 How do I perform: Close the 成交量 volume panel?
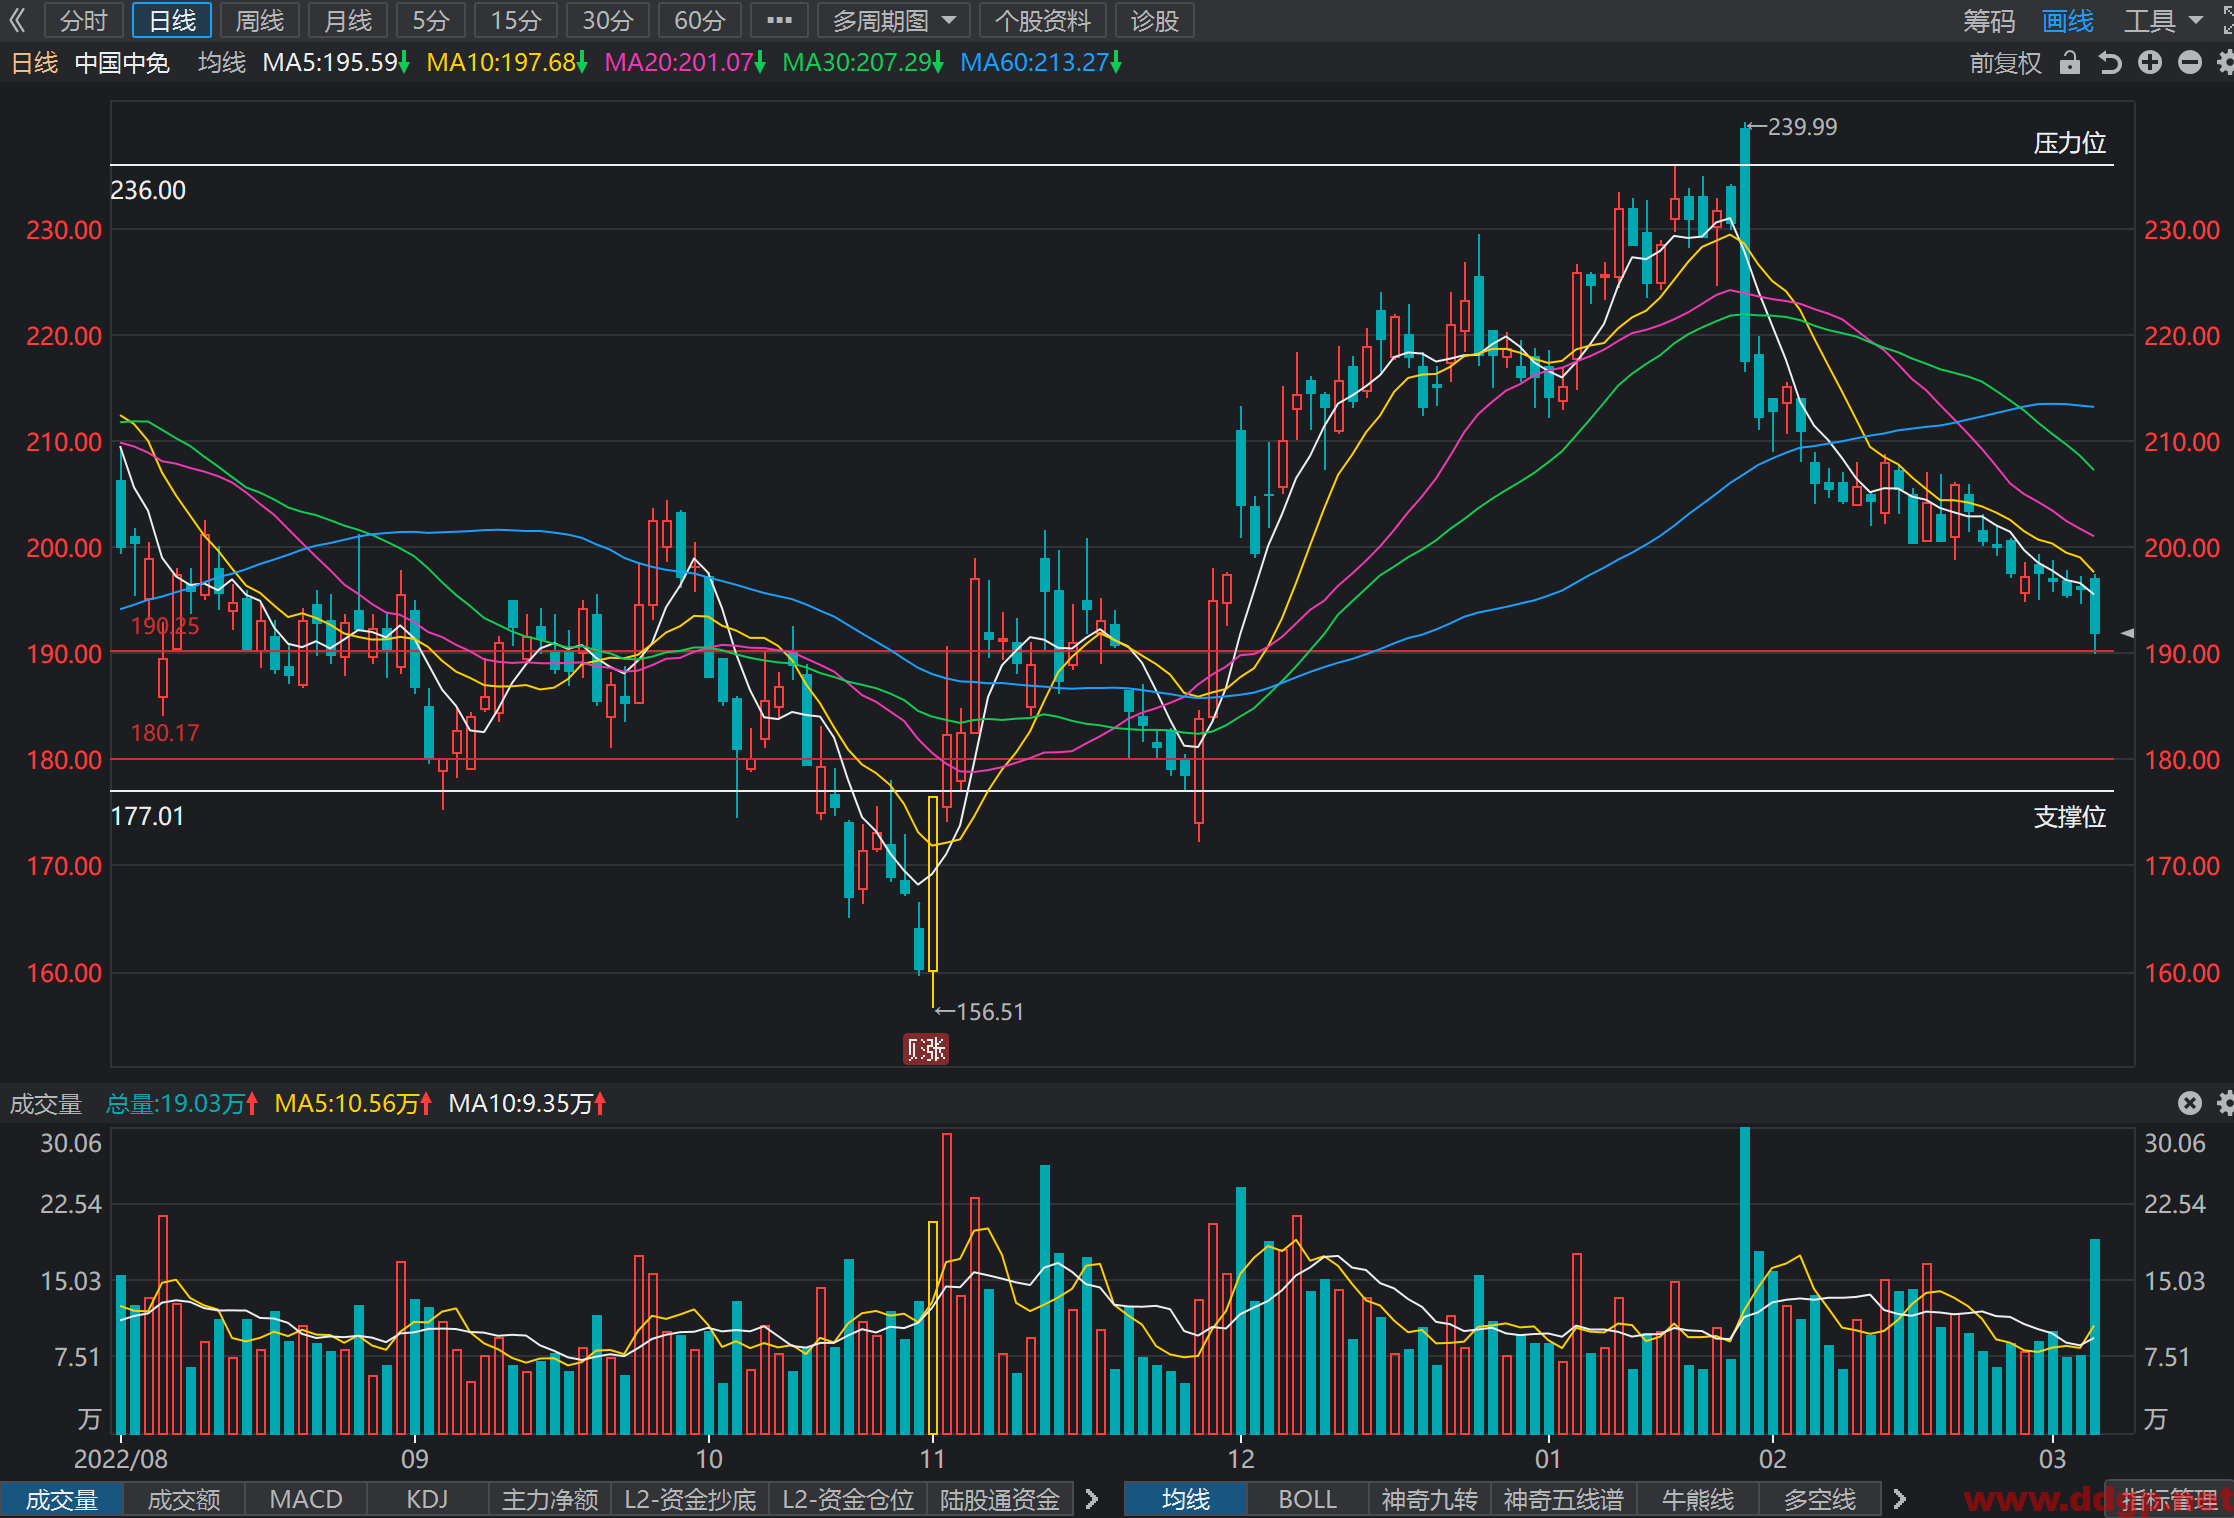pyautogui.click(x=2190, y=1103)
